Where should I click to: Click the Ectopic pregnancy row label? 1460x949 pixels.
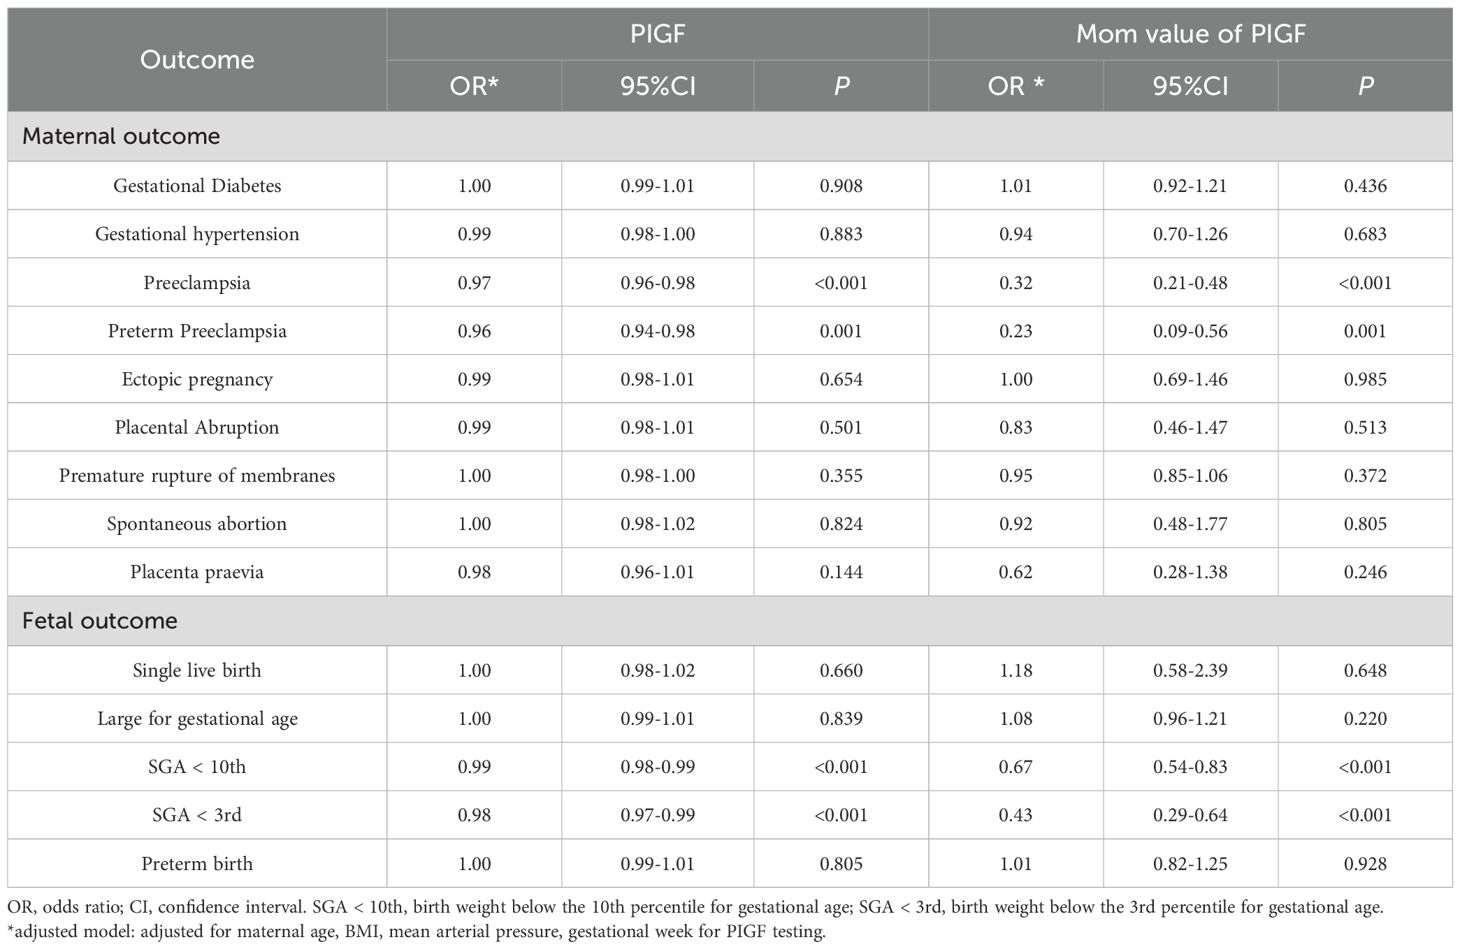[197, 379]
